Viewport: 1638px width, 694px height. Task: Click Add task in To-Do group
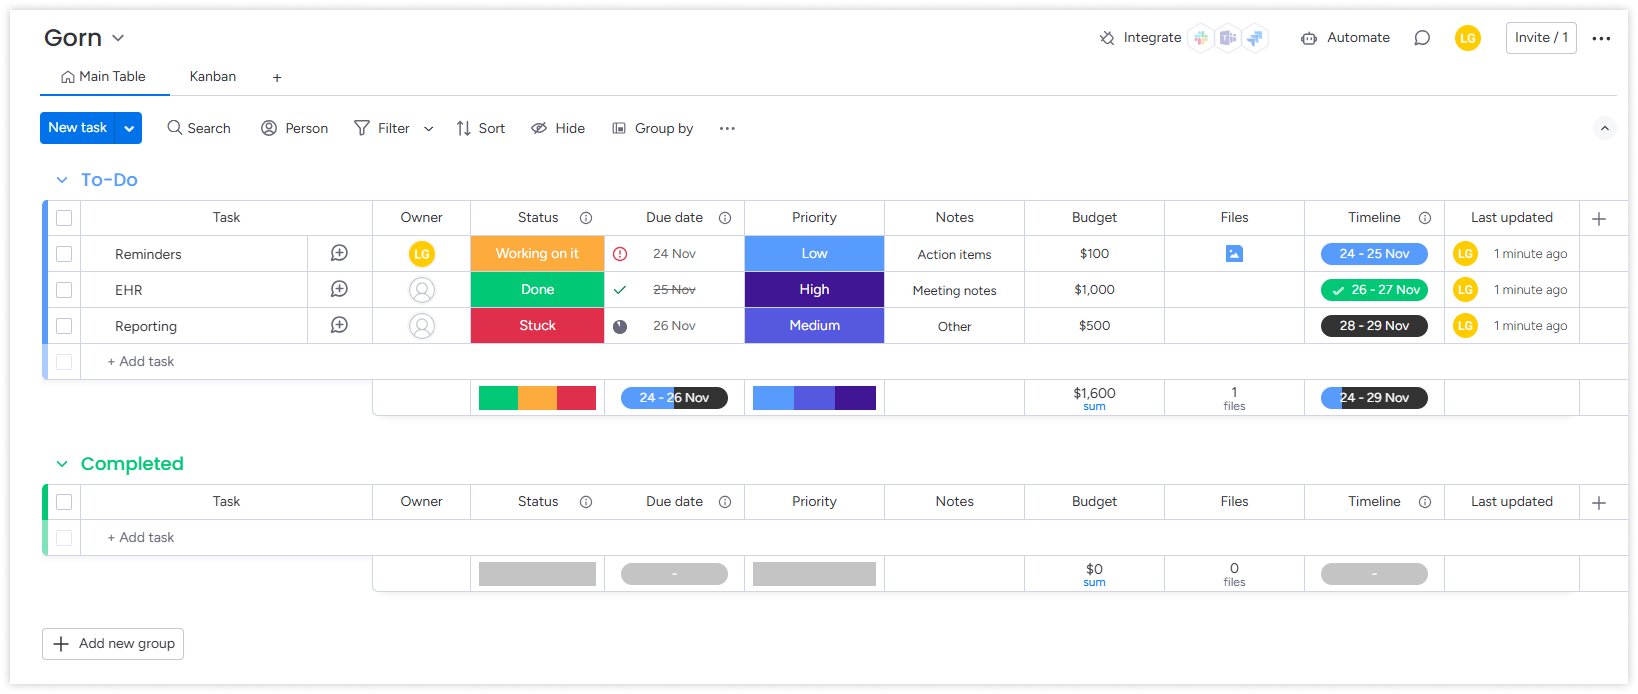(141, 362)
